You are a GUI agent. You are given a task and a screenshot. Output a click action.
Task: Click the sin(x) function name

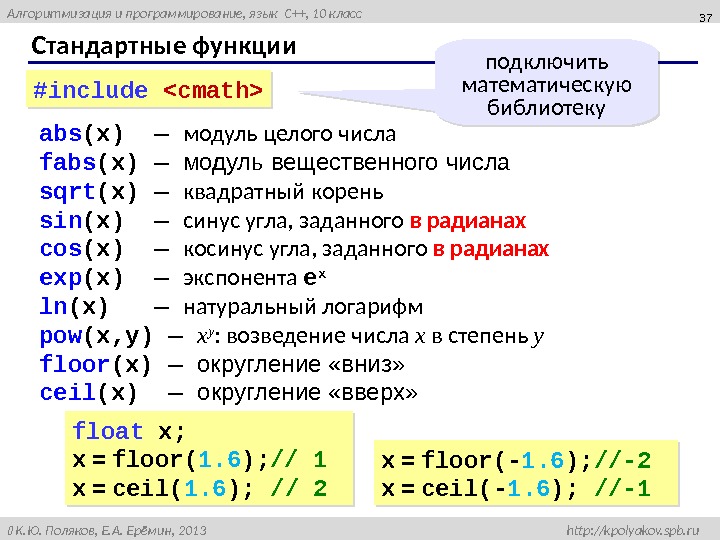[x=81, y=220]
